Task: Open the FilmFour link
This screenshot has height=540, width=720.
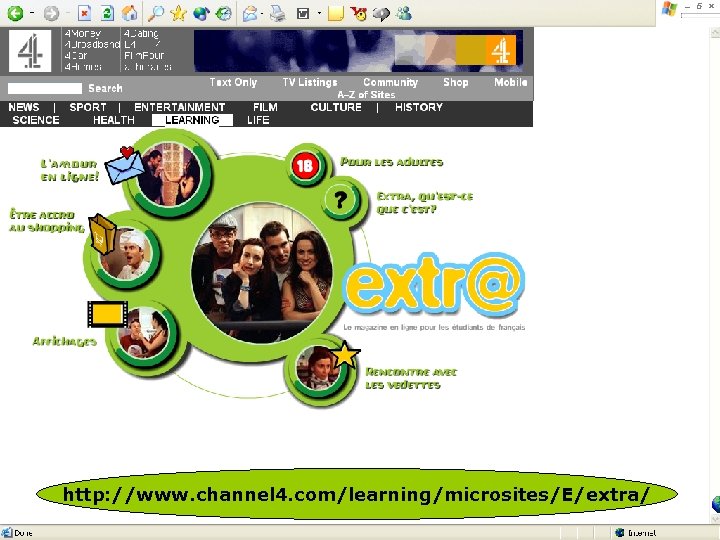Action: pyautogui.click(x=144, y=56)
